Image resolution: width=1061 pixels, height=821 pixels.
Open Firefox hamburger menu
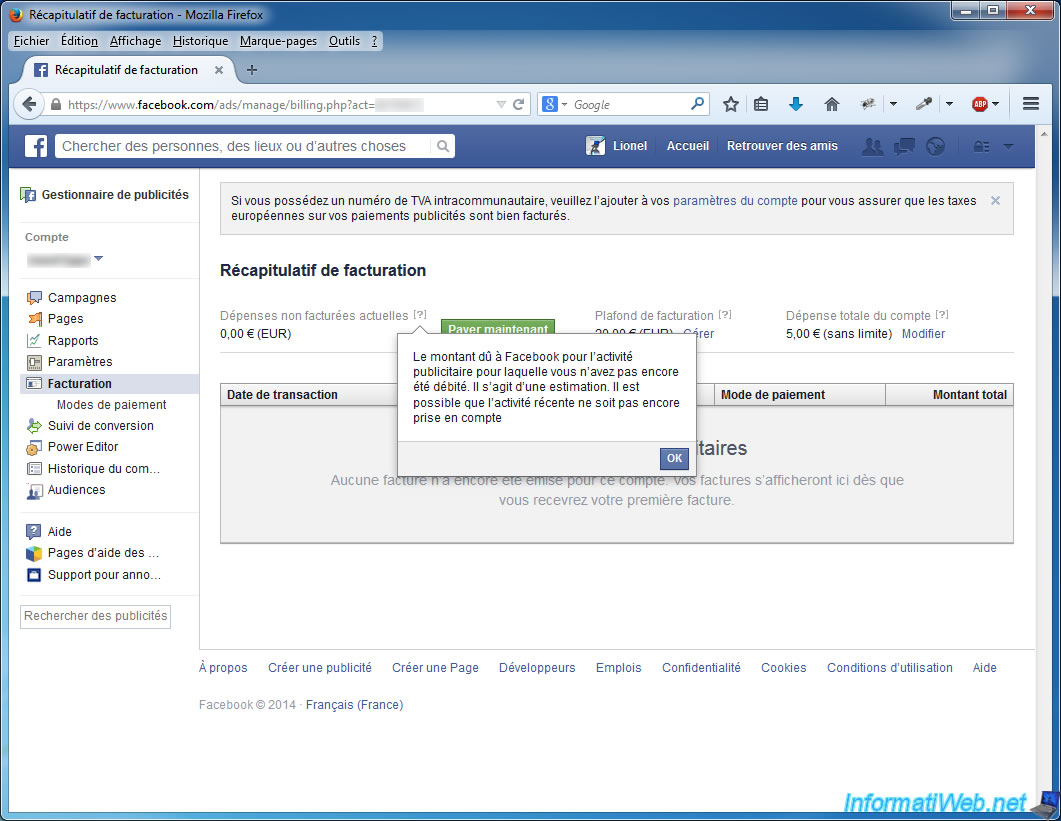click(x=1031, y=104)
